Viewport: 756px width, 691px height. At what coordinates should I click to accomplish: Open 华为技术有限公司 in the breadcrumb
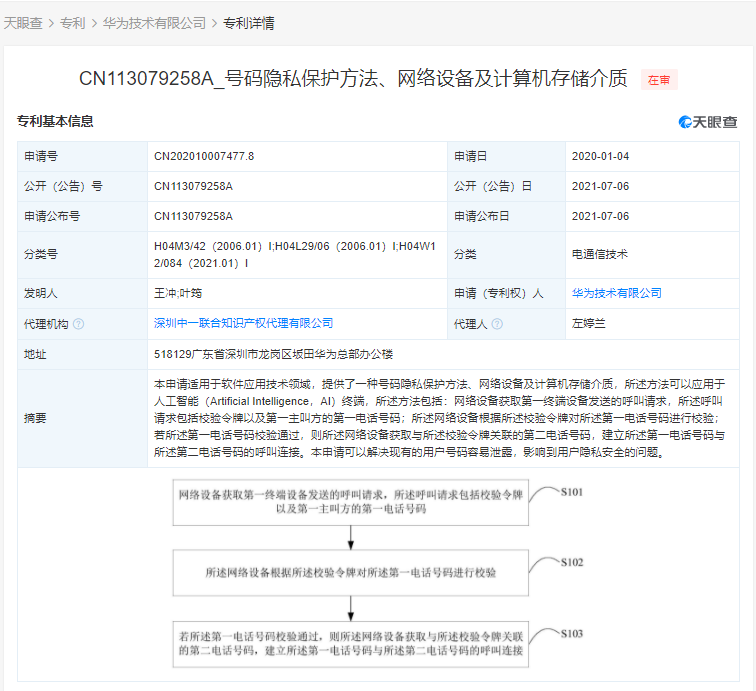(x=154, y=23)
